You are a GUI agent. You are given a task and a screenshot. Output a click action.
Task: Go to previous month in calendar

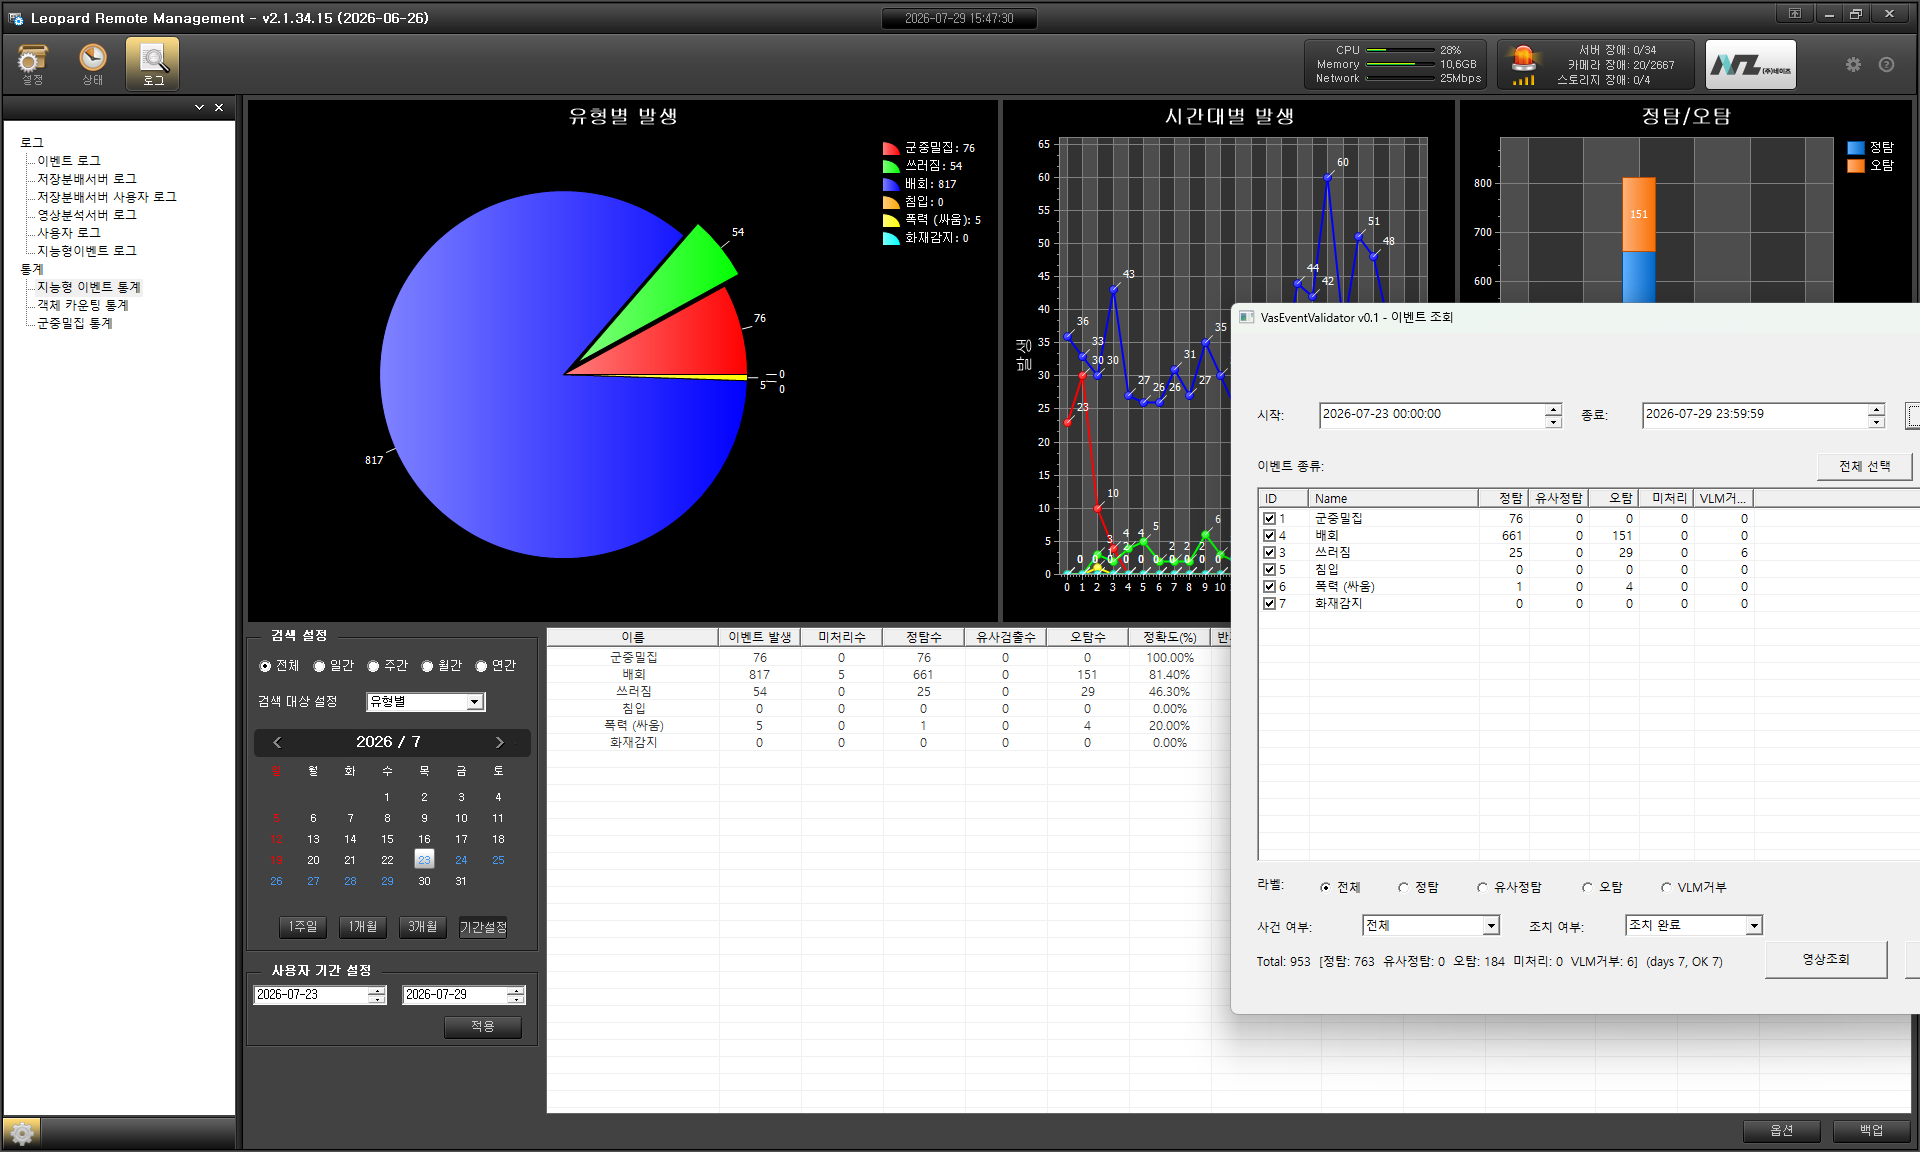tap(277, 742)
